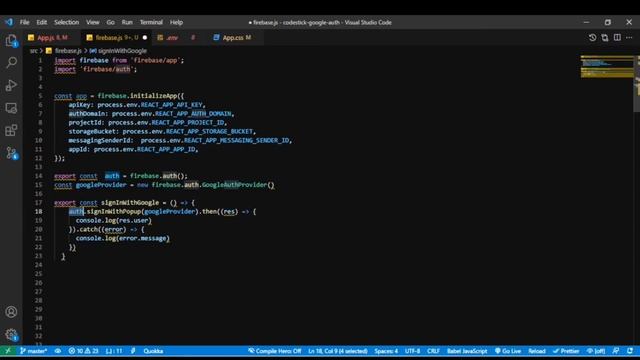This screenshot has width=640, height=360.
Task: Click line number 18 in gutter
Action: tap(38, 211)
